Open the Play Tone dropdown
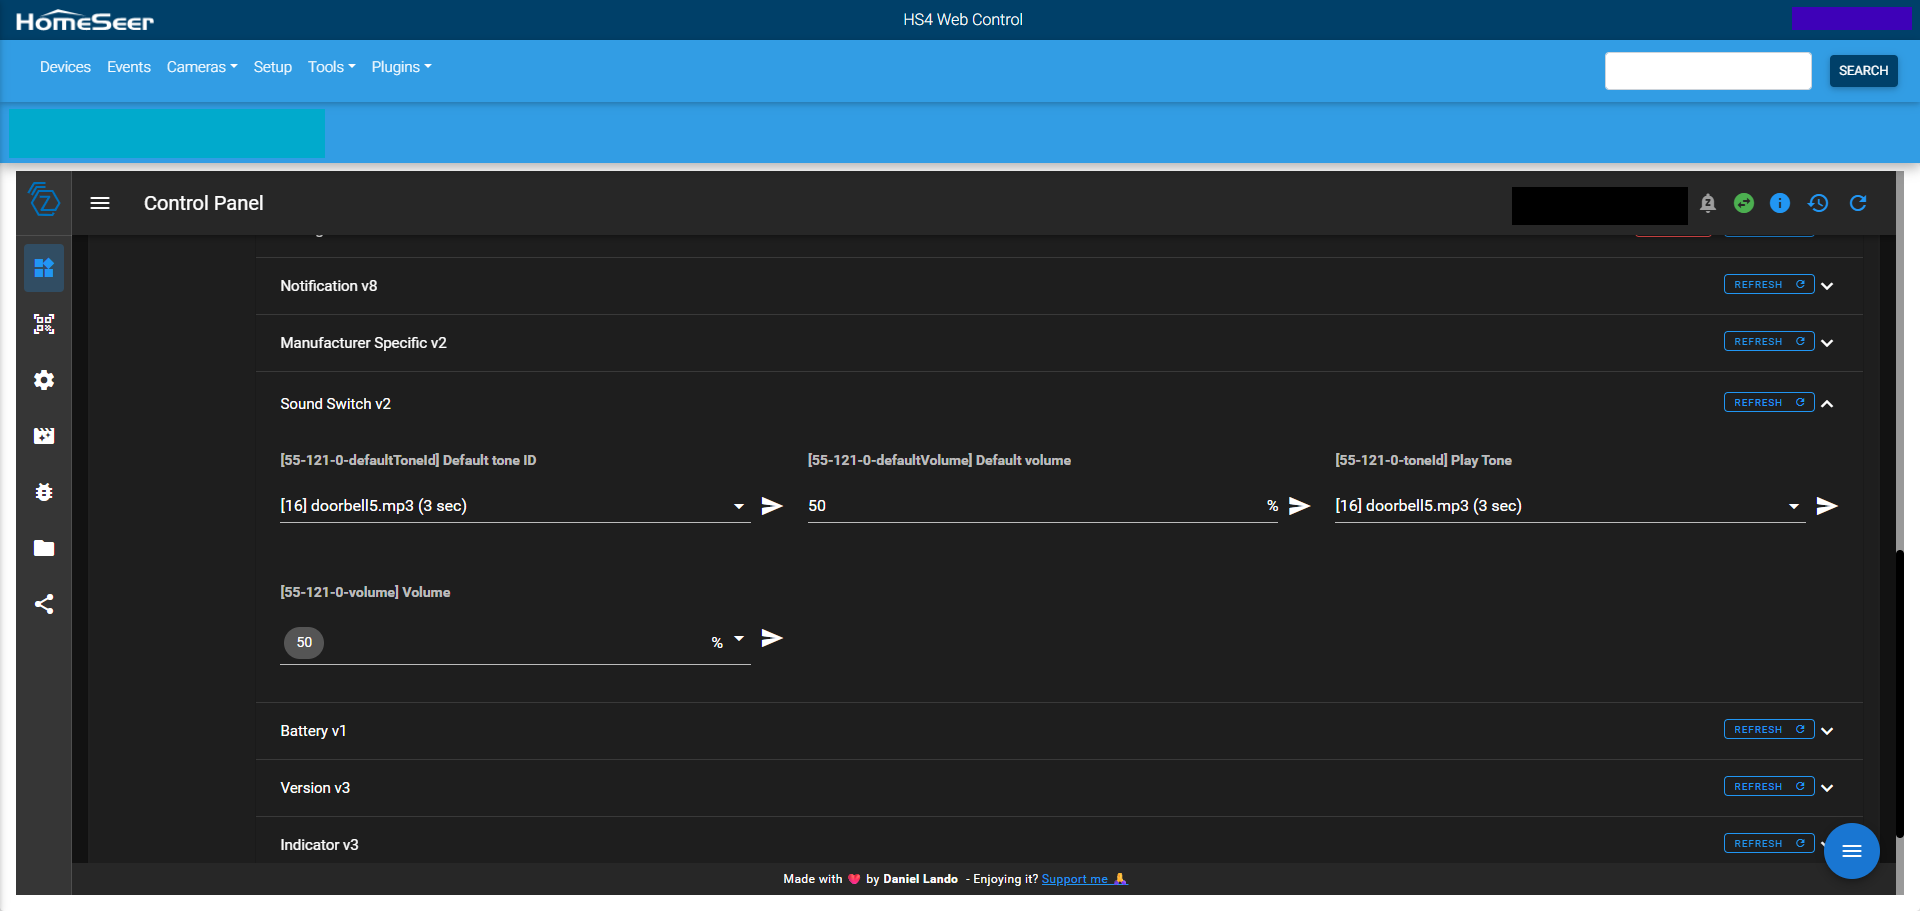Image resolution: width=1920 pixels, height=911 pixels. pyautogui.click(x=1794, y=506)
